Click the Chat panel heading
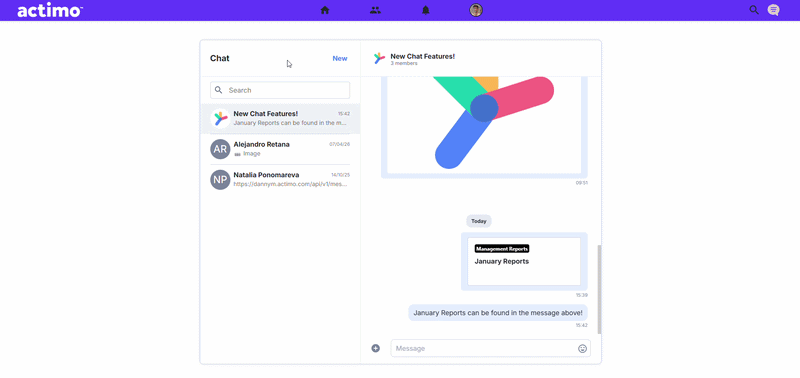This screenshot has width=800, height=378. (220, 58)
